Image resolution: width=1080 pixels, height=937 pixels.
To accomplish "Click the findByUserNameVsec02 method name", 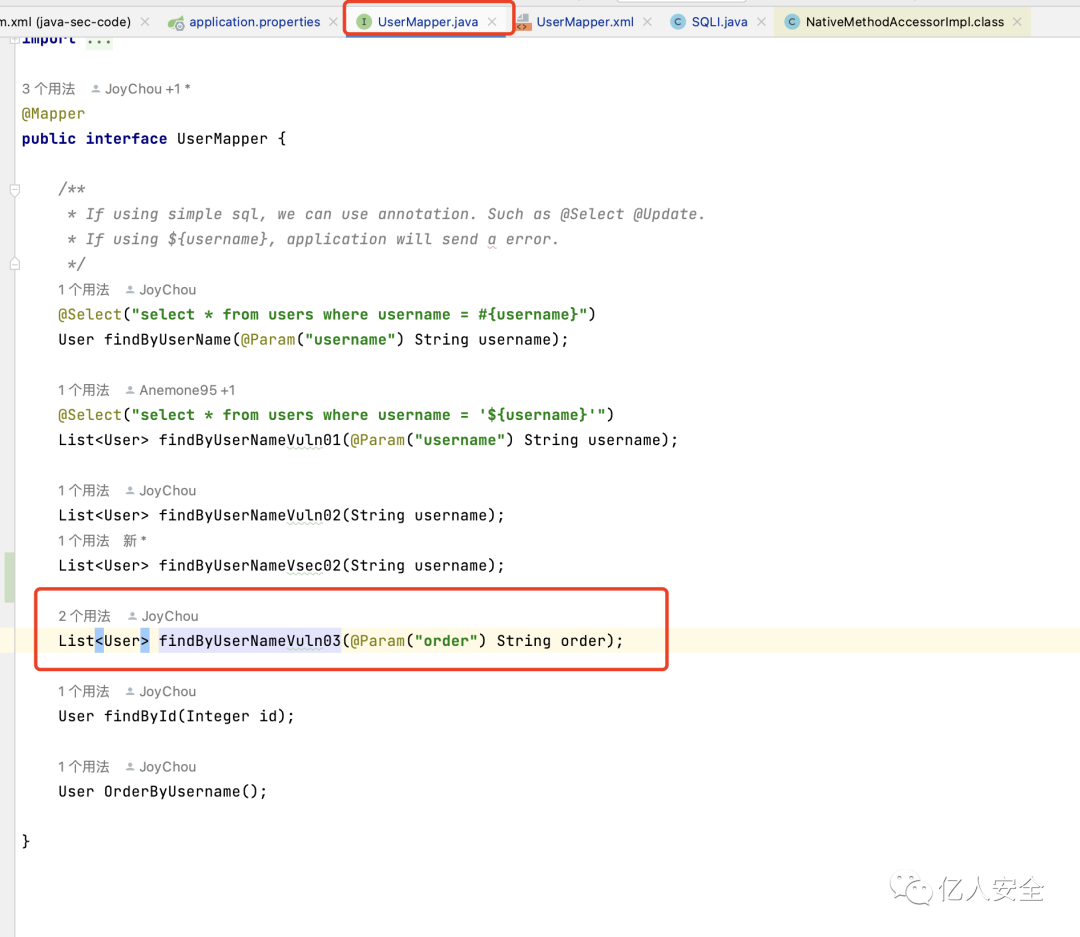I will 250,566.
